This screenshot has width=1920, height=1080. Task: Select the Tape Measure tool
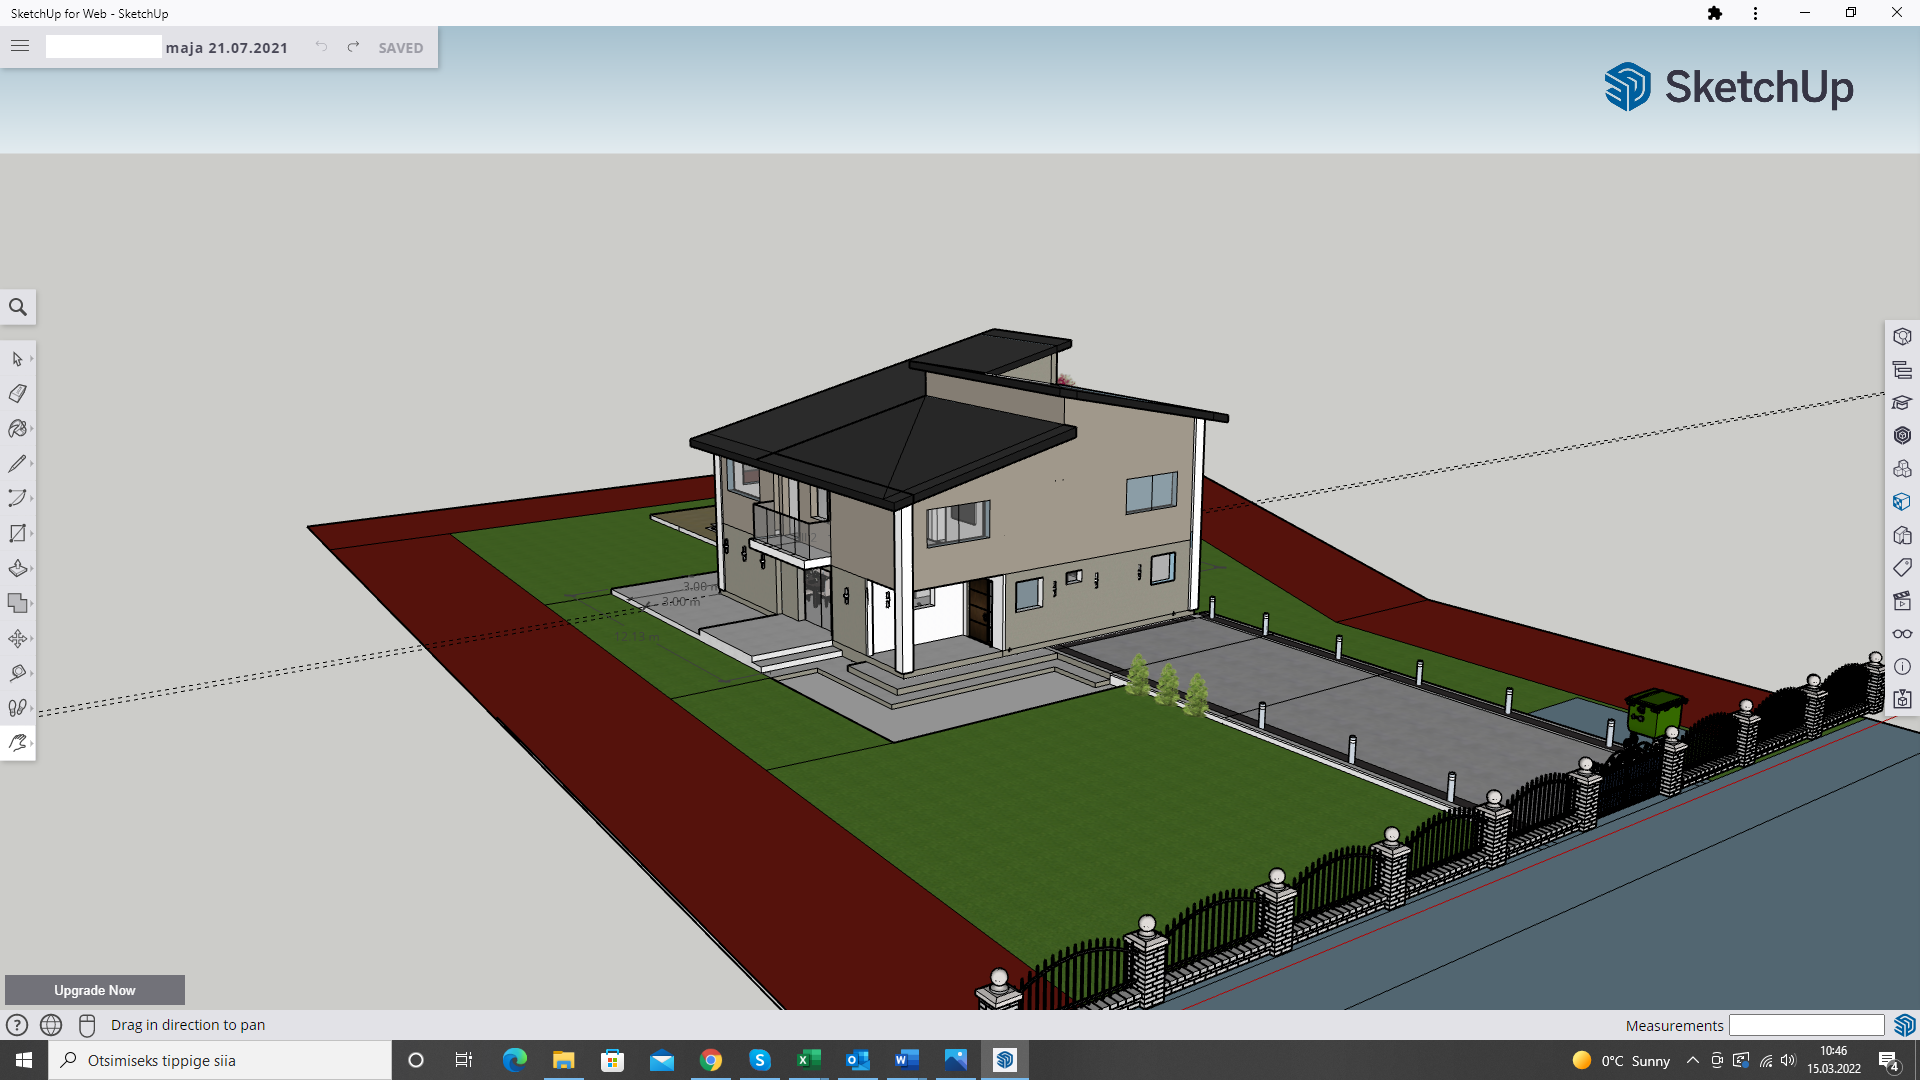pyautogui.click(x=17, y=673)
